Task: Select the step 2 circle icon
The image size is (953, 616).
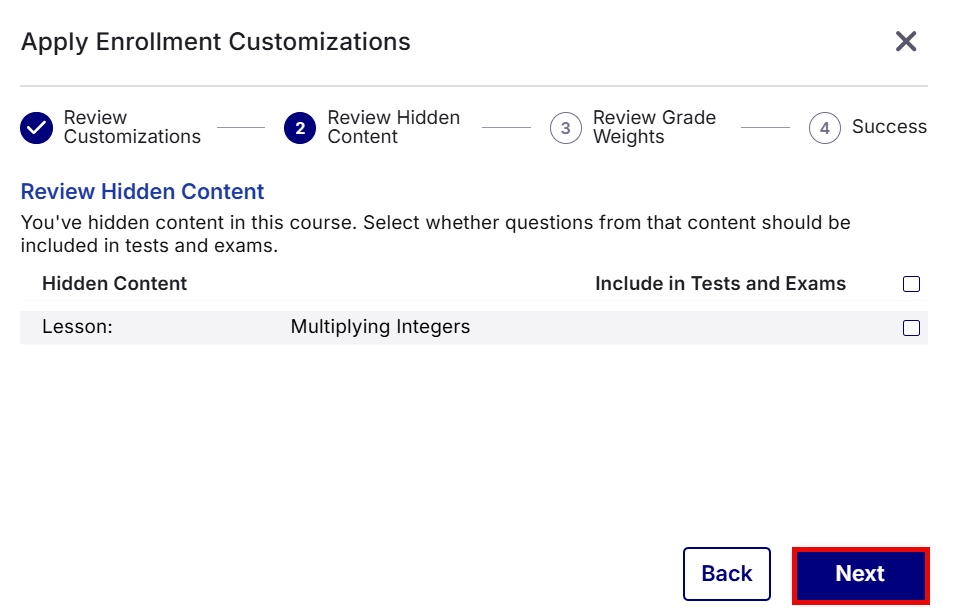Action: pyautogui.click(x=300, y=128)
